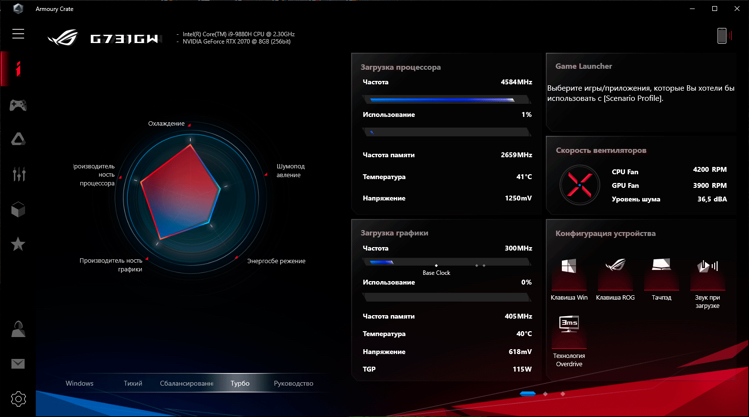Open the star icon in the sidebar

[18, 244]
